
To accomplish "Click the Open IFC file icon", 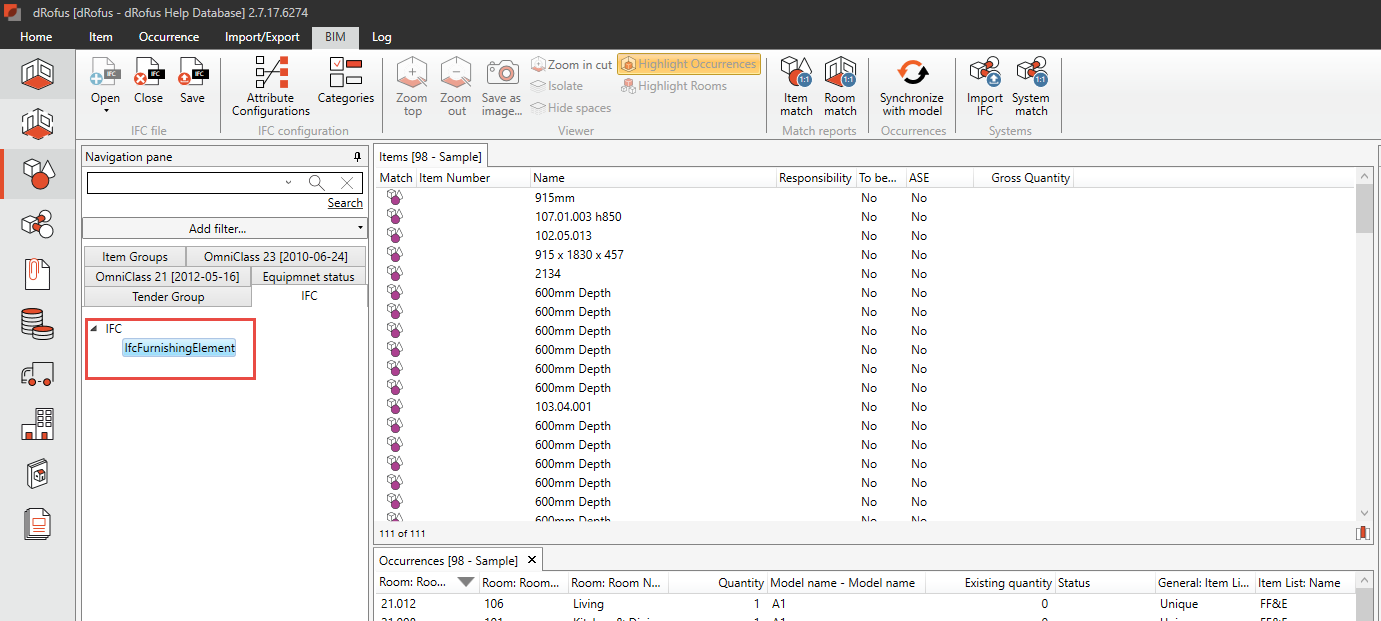I will (x=105, y=73).
